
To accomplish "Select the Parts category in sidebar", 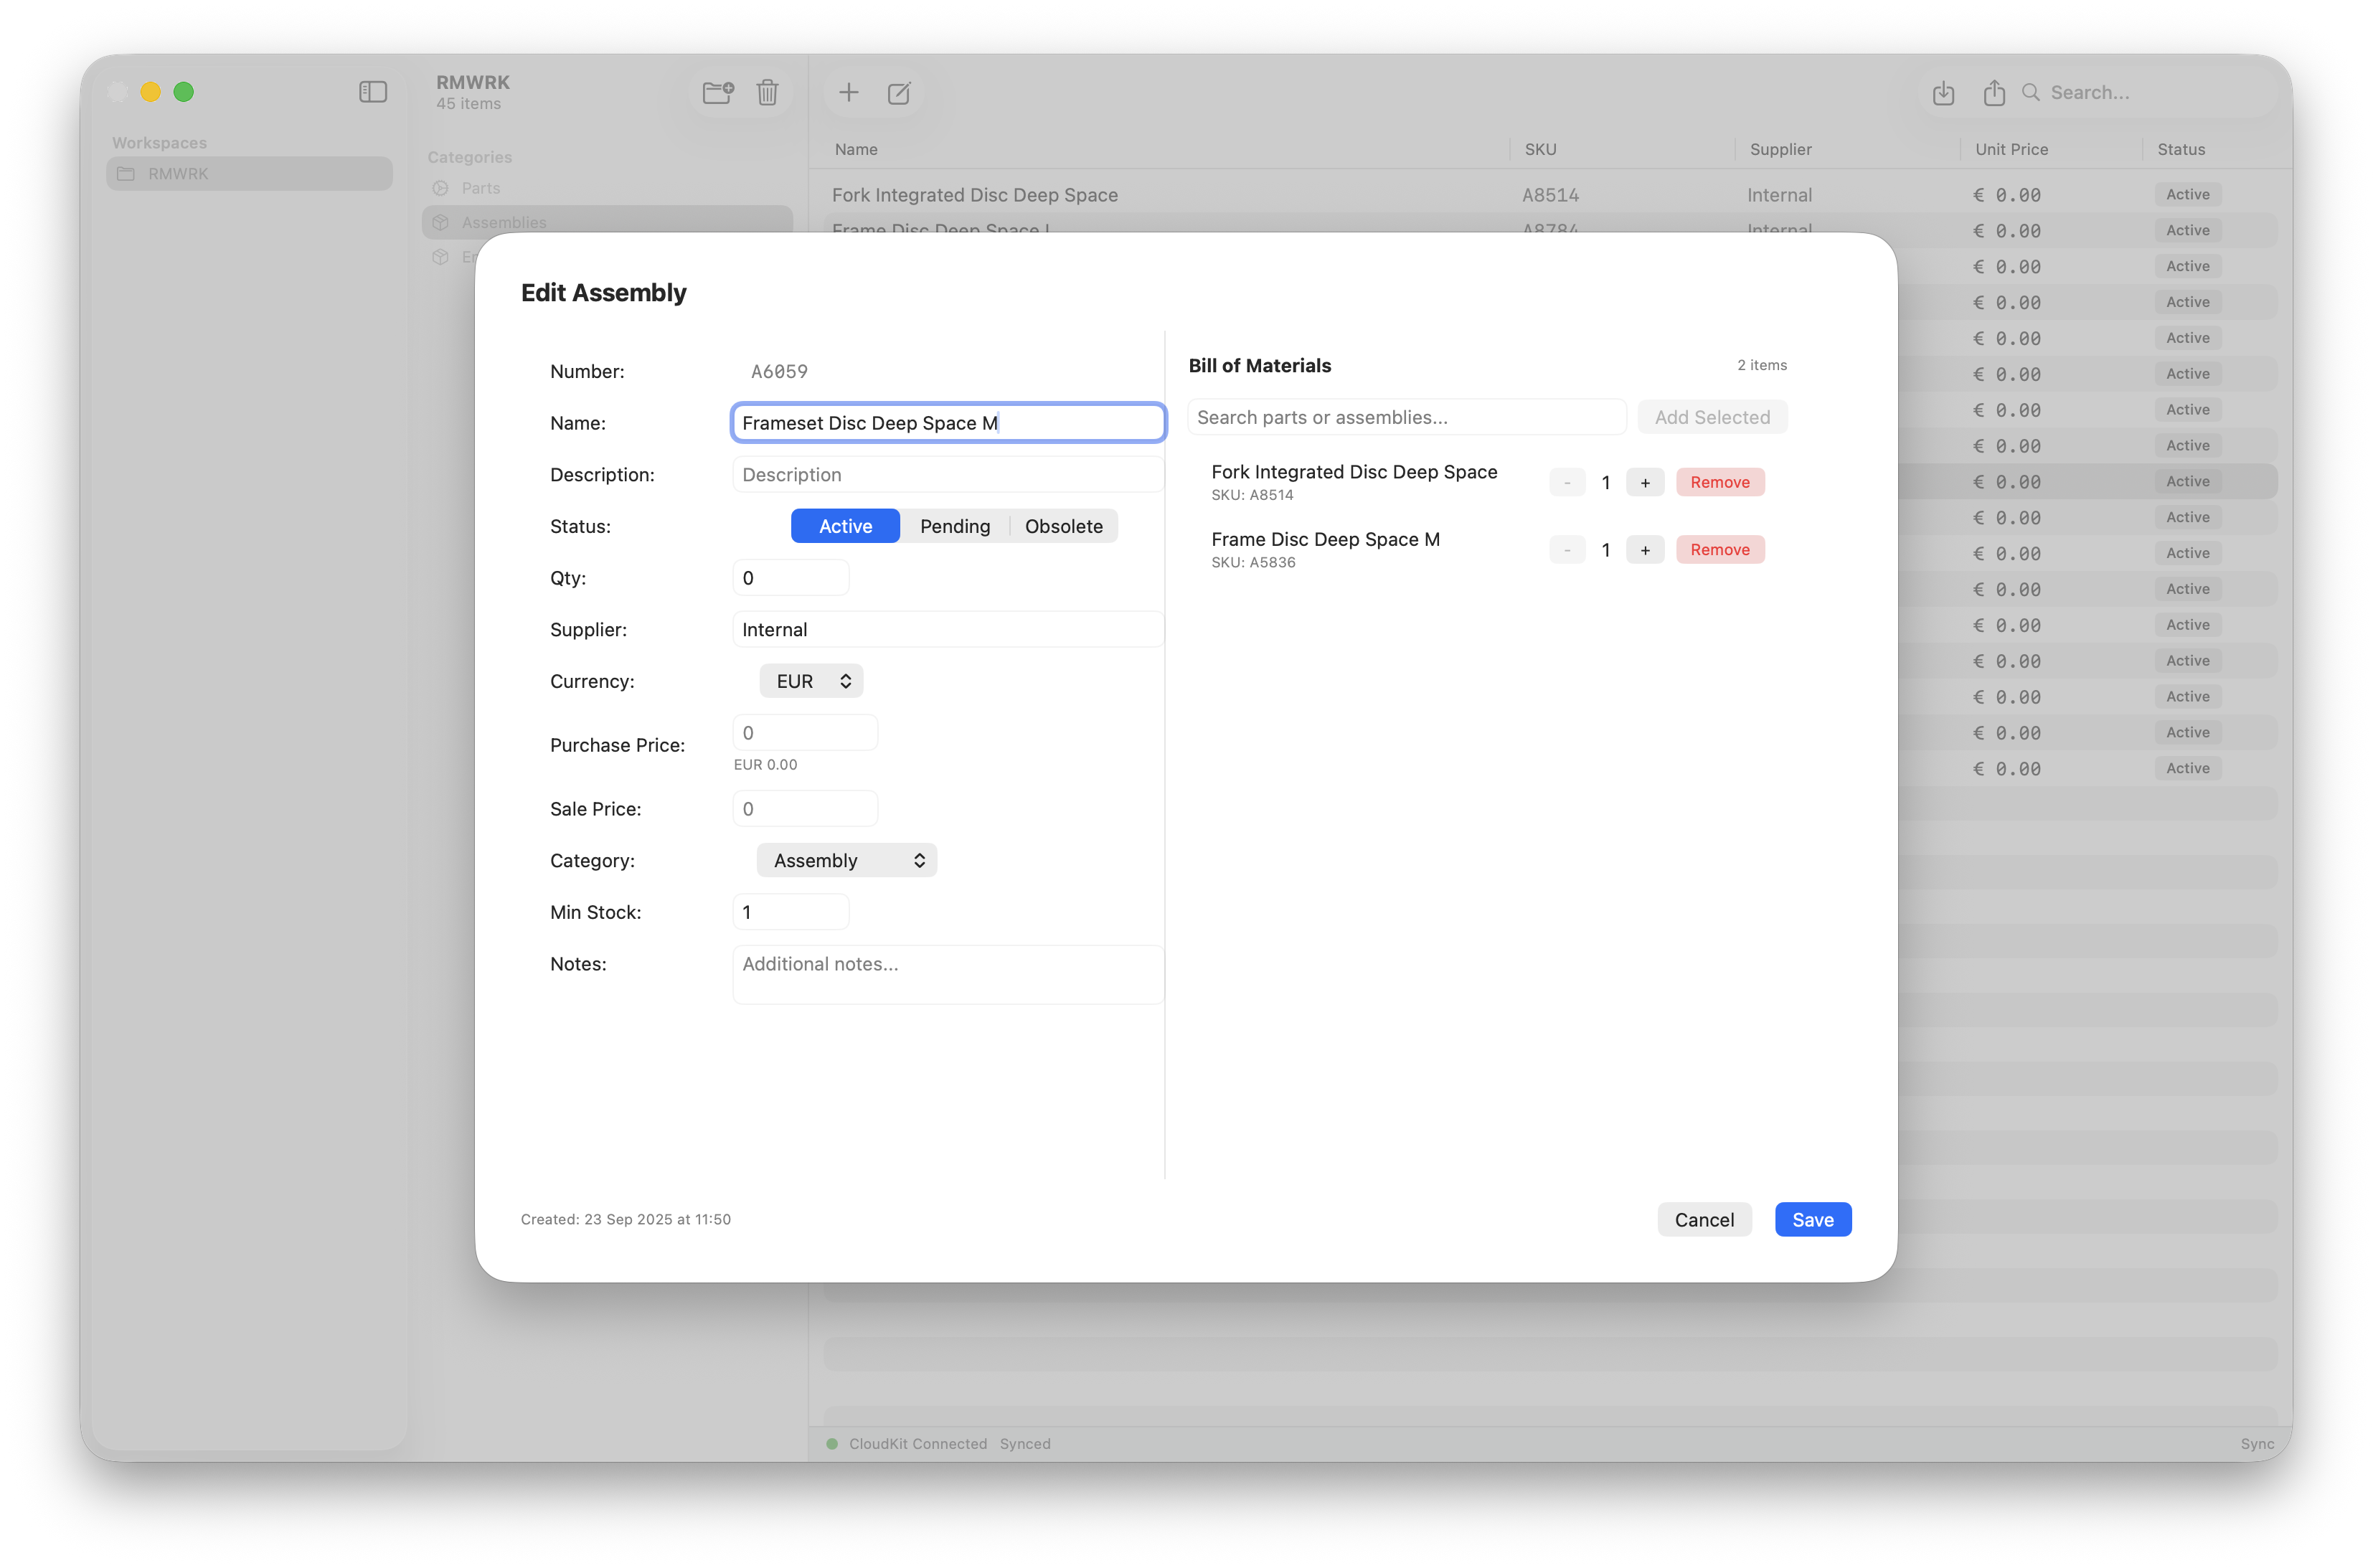I will pyautogui.click(x=481, y=188).
